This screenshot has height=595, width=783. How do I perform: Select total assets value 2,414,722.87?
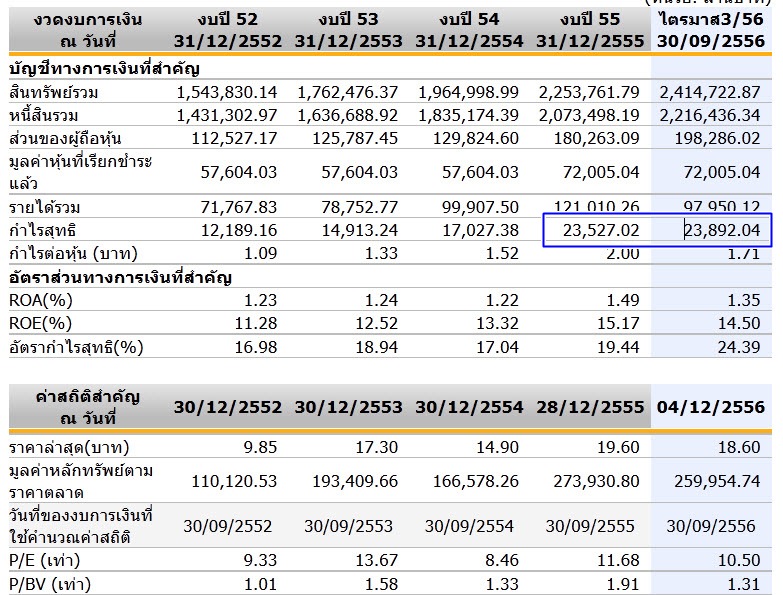tap(710, 92)
